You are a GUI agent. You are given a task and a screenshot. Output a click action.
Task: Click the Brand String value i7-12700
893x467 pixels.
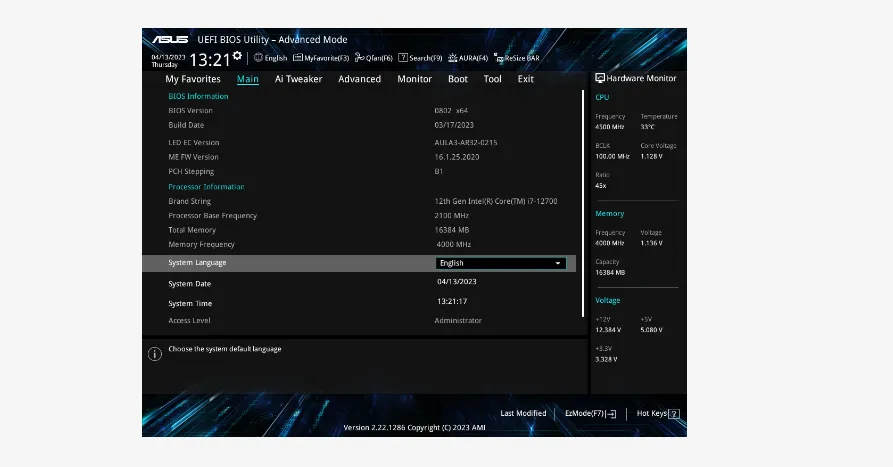(x=496, y=201)
